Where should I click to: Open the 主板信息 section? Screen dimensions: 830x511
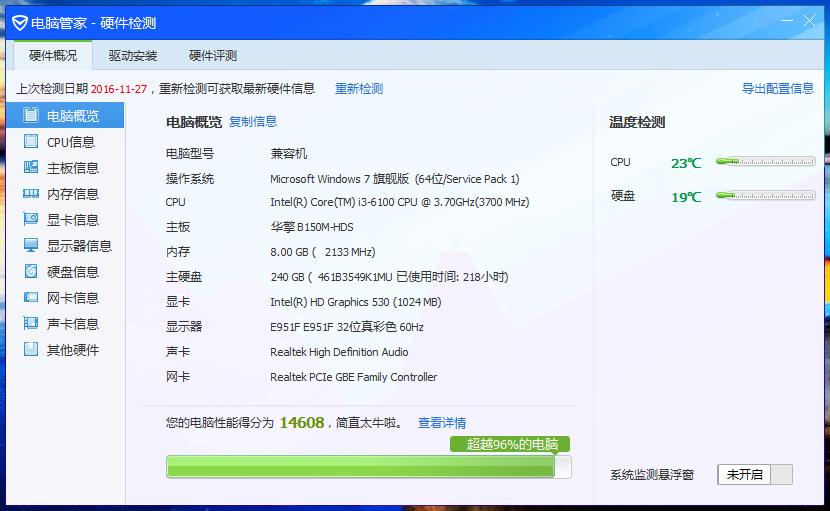tap(65, 168)
